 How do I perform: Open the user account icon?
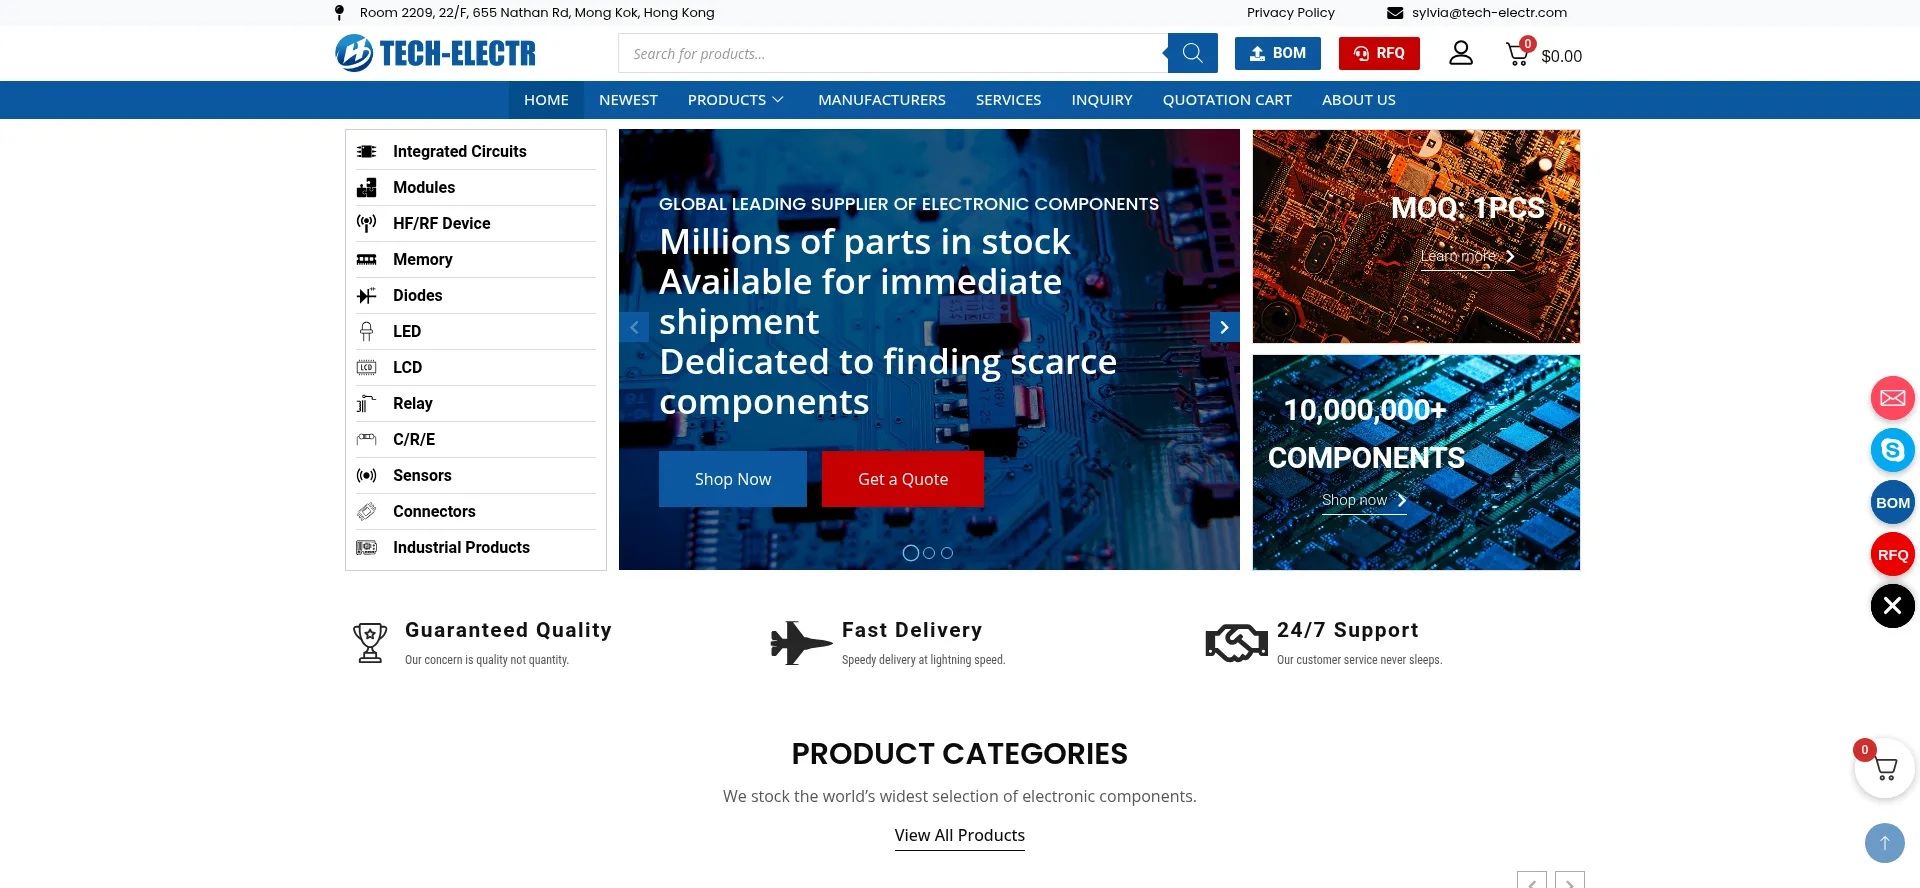click(1461, 53)
